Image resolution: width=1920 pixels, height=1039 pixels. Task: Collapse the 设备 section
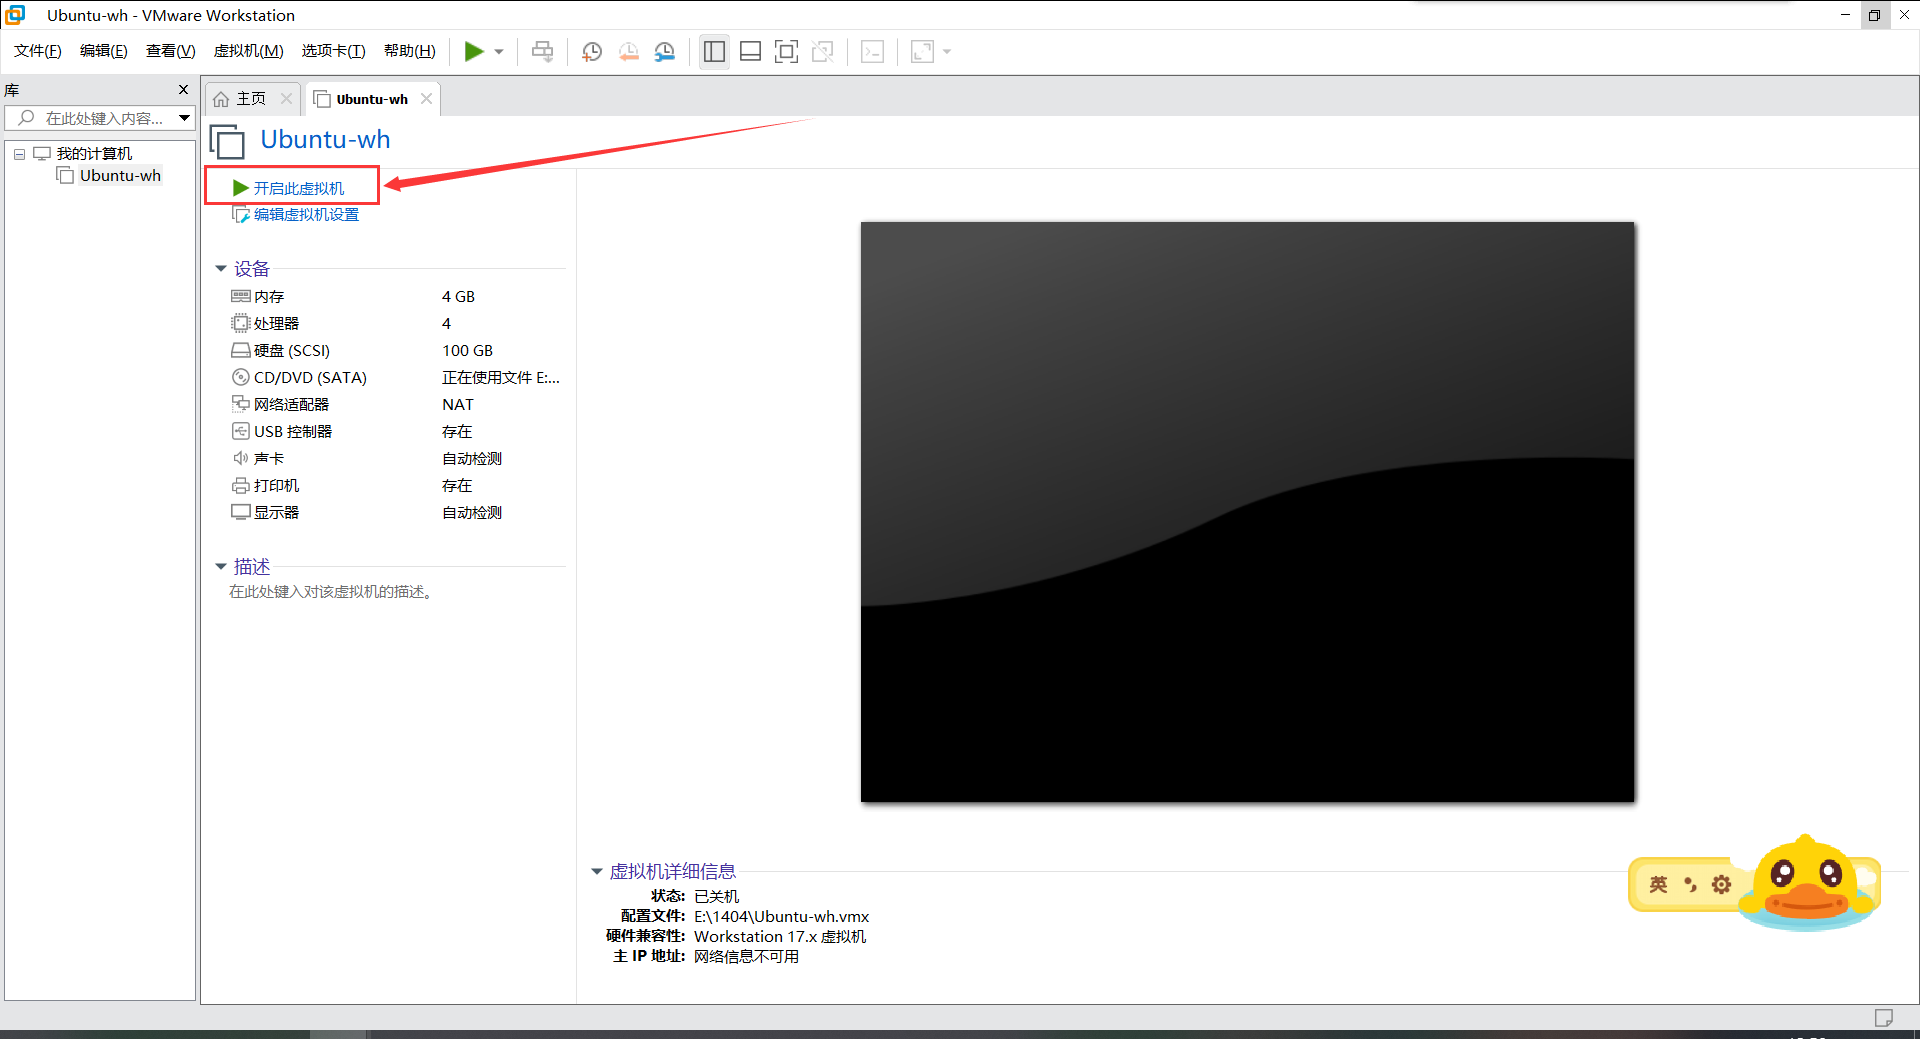click(x=221, y=269)
